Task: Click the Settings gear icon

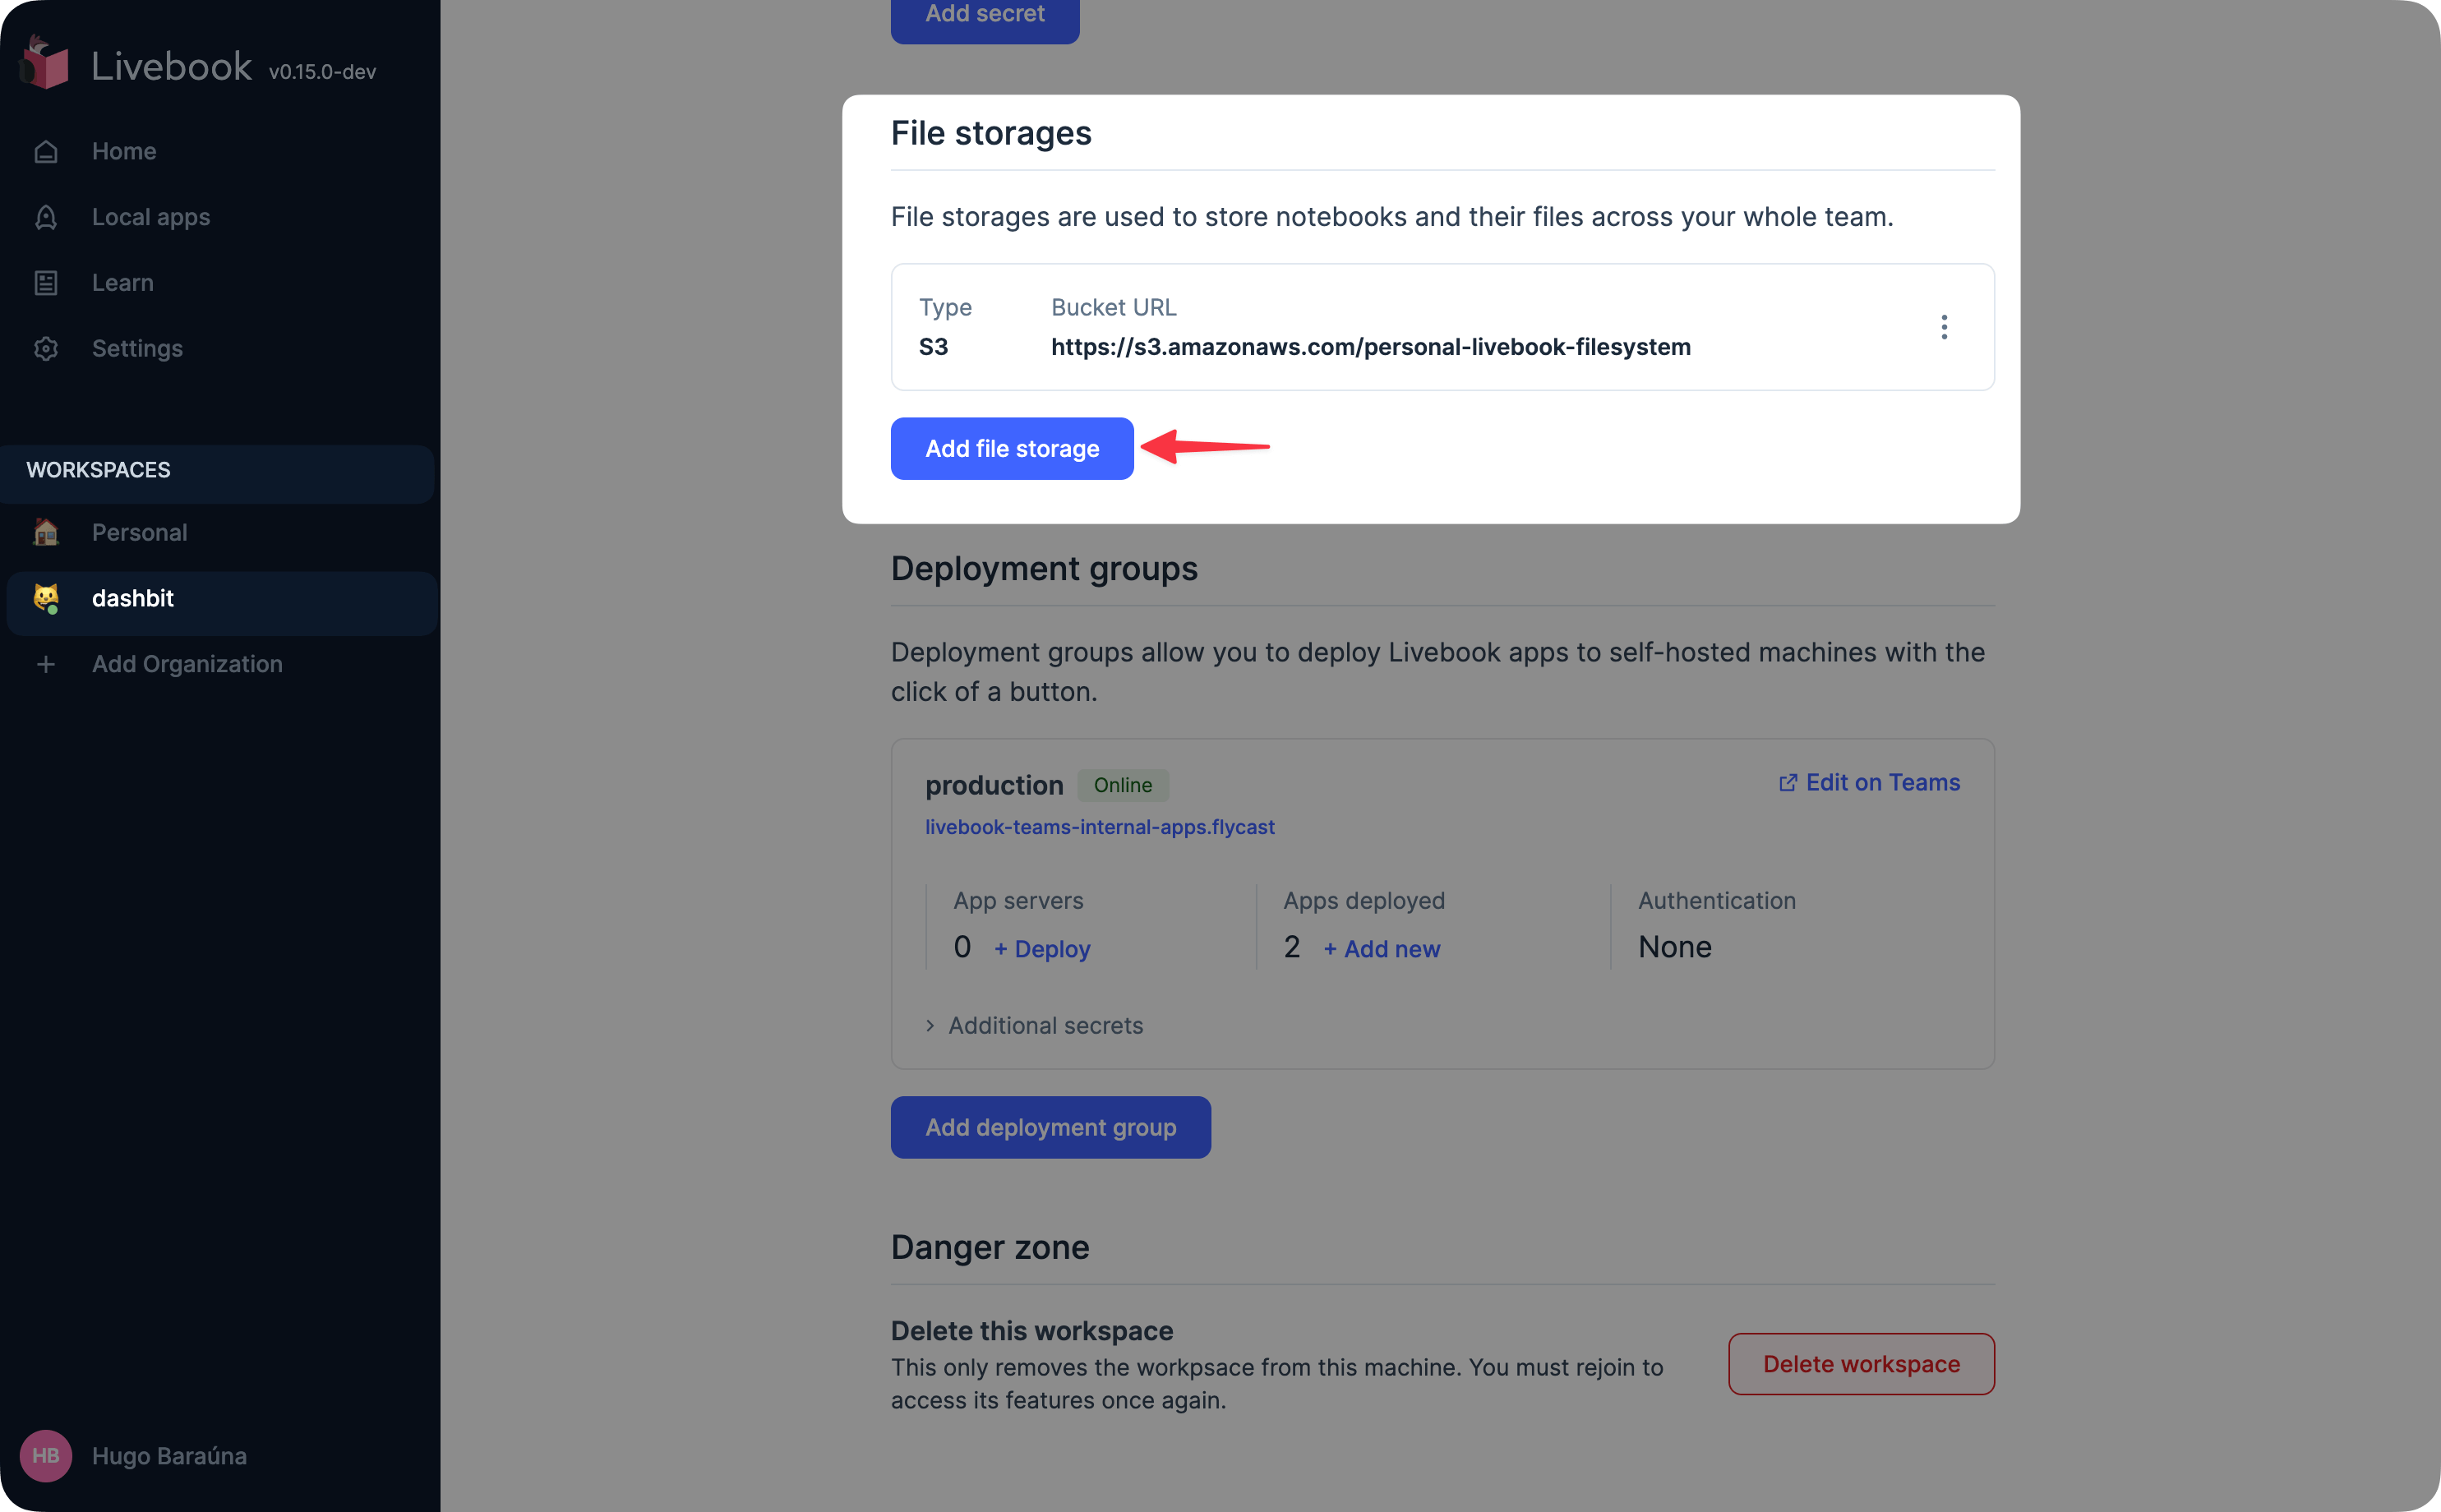Action: (46, 349)
